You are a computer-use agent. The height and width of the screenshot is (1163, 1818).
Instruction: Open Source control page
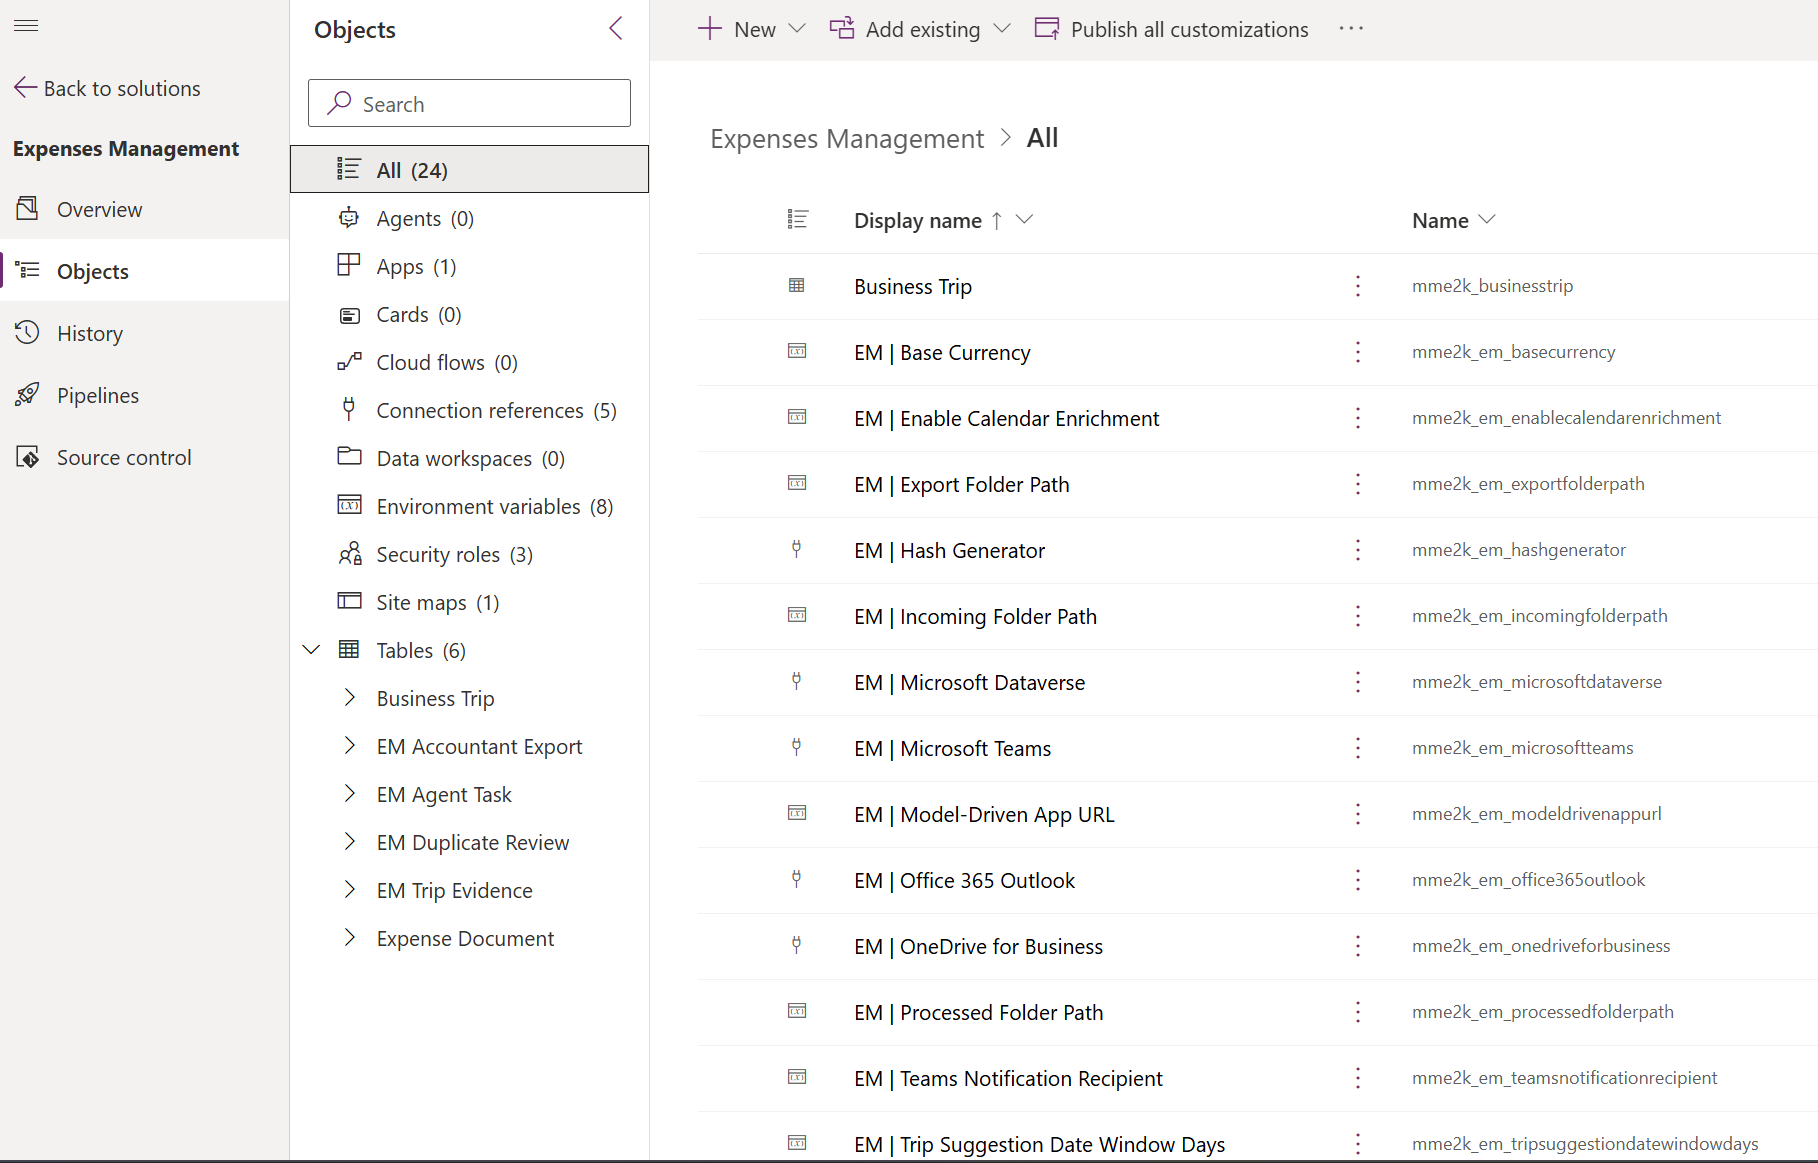[145, 457]
